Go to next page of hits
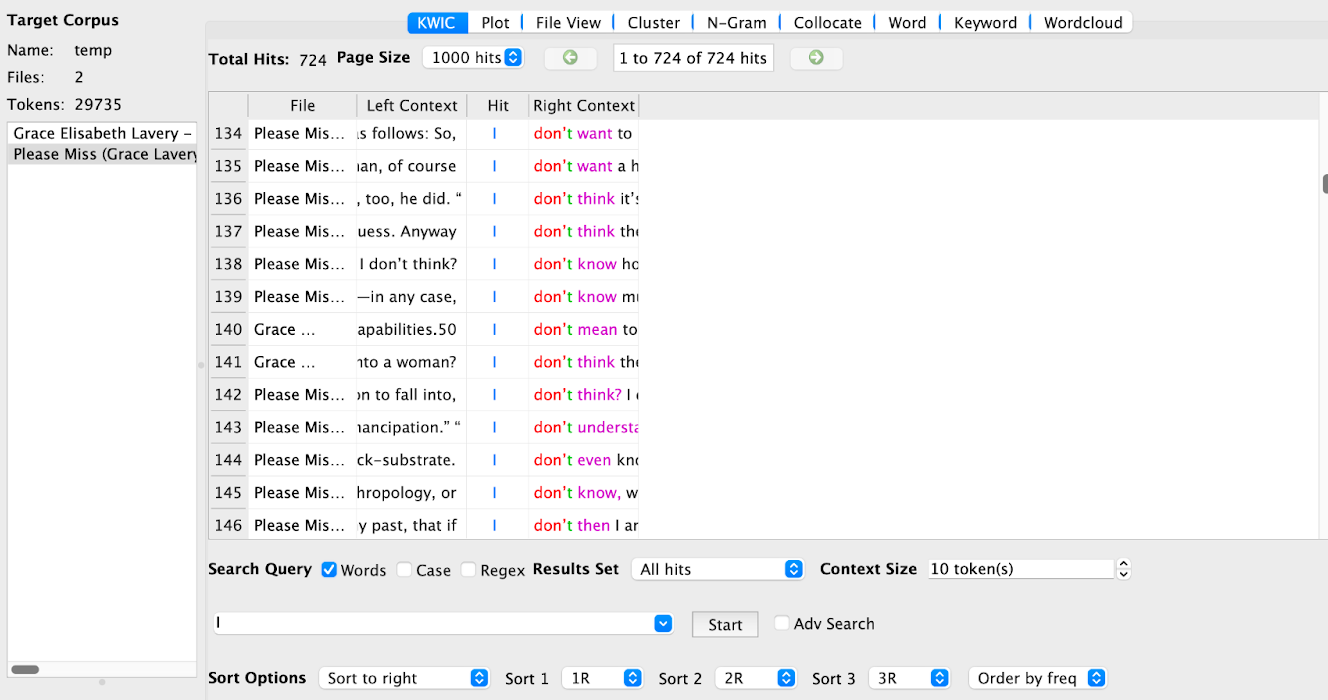1328x700 pixels. pos(816,58)
